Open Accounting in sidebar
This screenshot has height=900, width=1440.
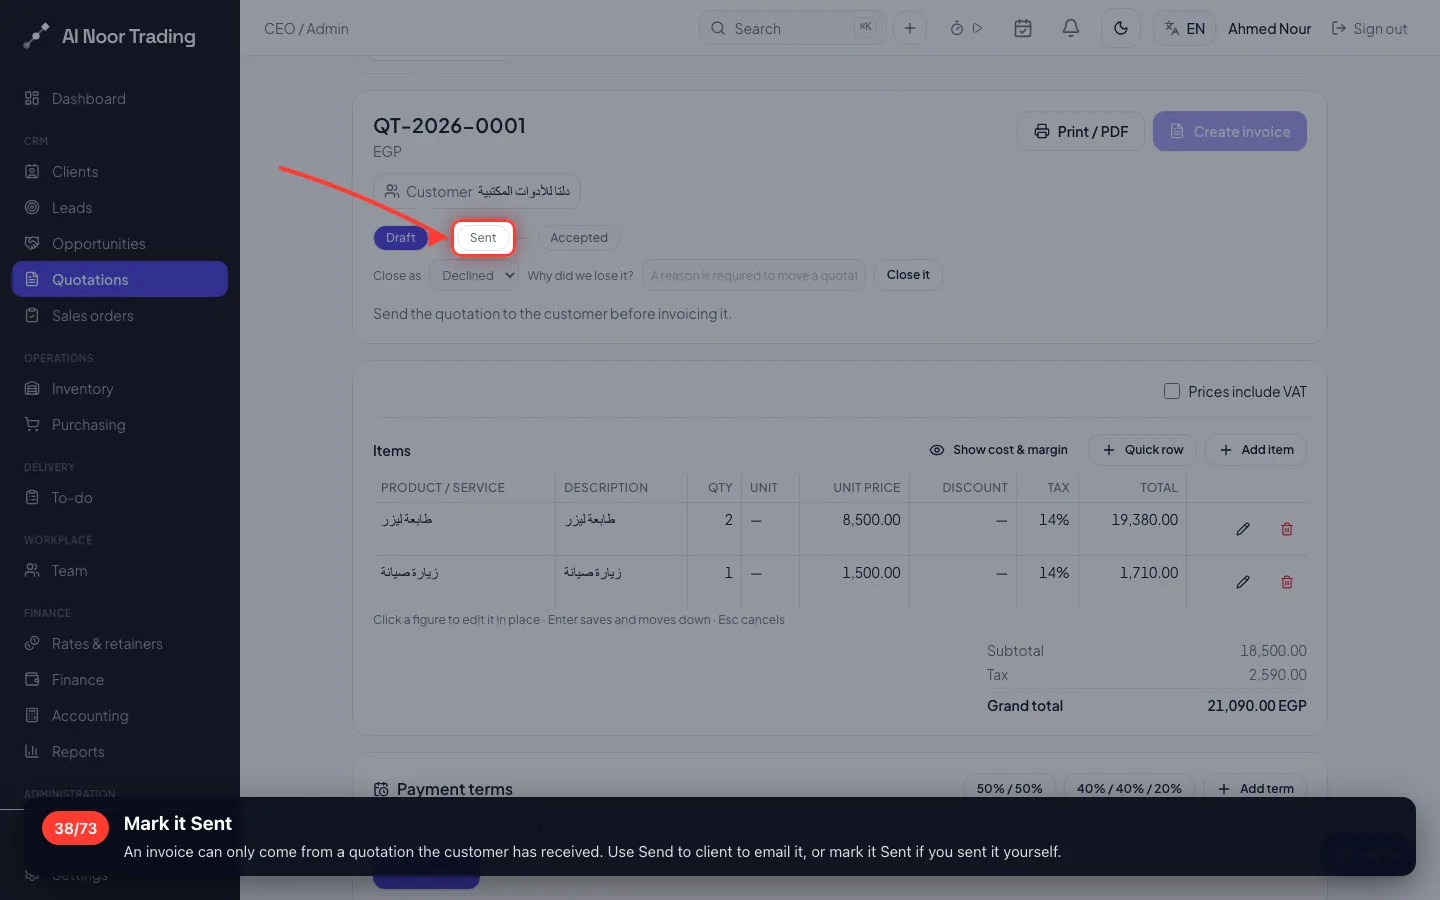point(120,716)
